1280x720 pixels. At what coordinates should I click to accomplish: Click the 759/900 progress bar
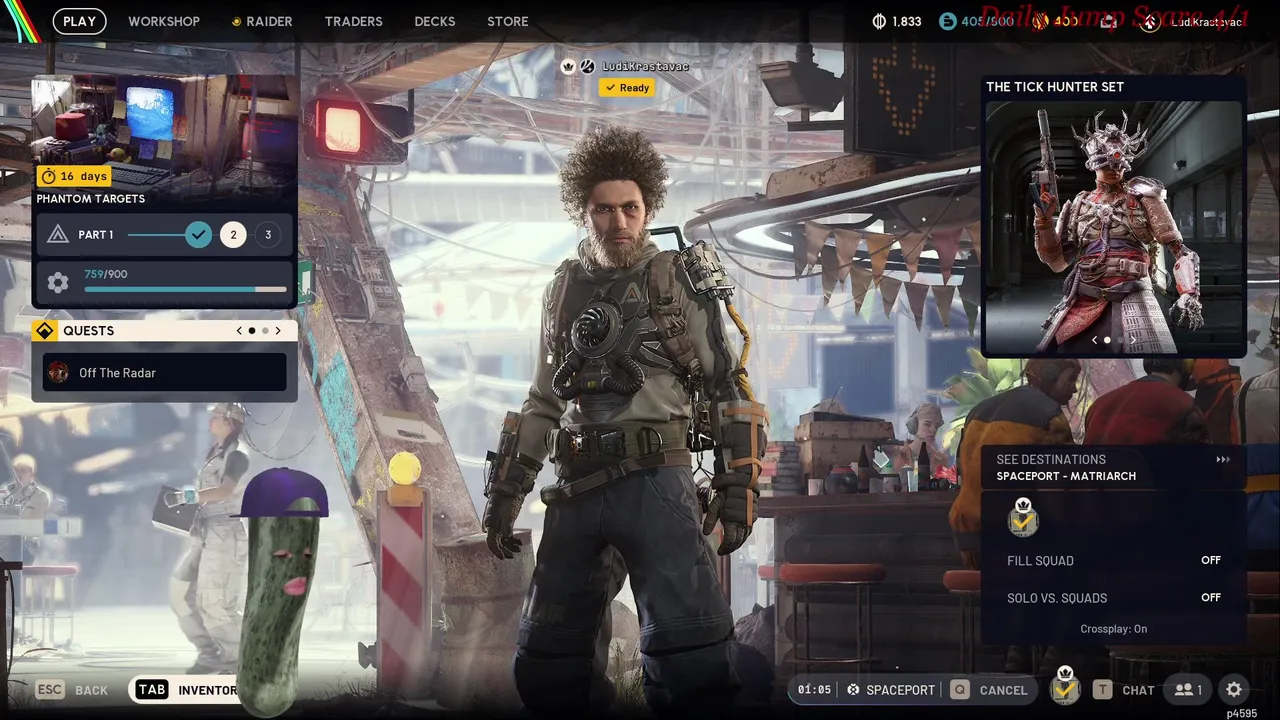185,289
